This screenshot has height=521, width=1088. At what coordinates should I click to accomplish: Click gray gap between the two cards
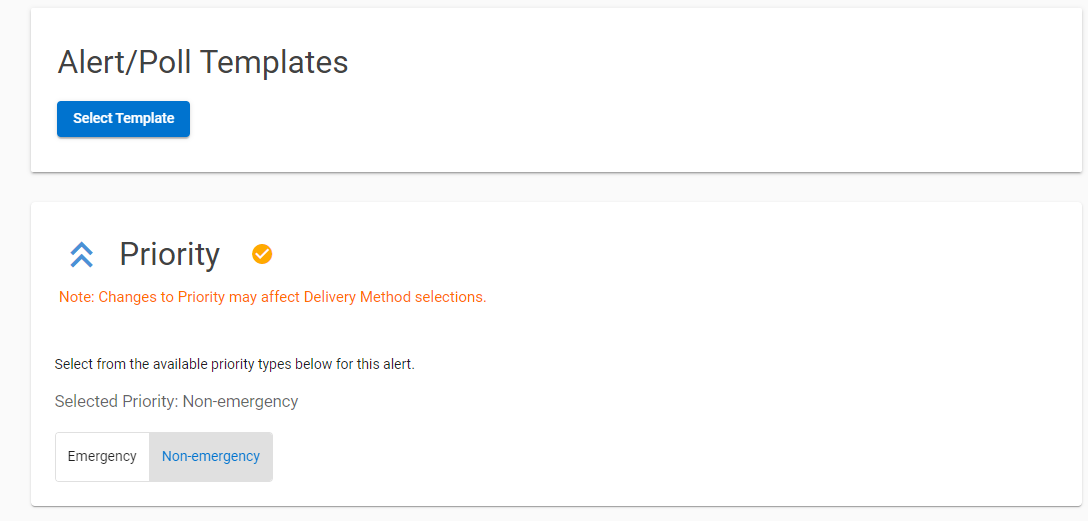555,187
